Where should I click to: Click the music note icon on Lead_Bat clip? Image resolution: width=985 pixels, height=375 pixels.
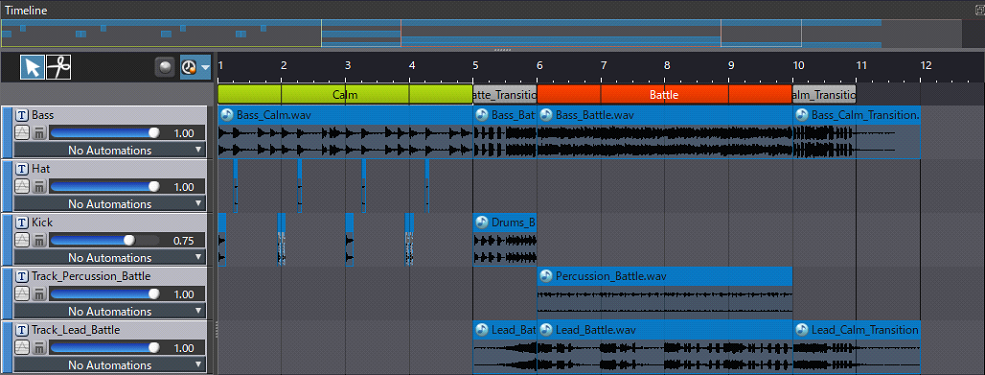[482, 330]
